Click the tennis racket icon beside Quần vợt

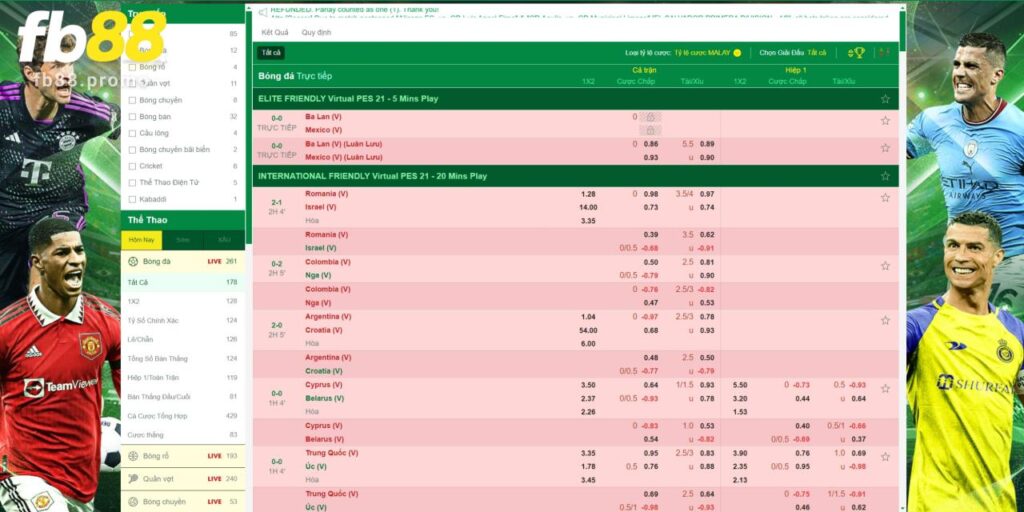(133, 479)
